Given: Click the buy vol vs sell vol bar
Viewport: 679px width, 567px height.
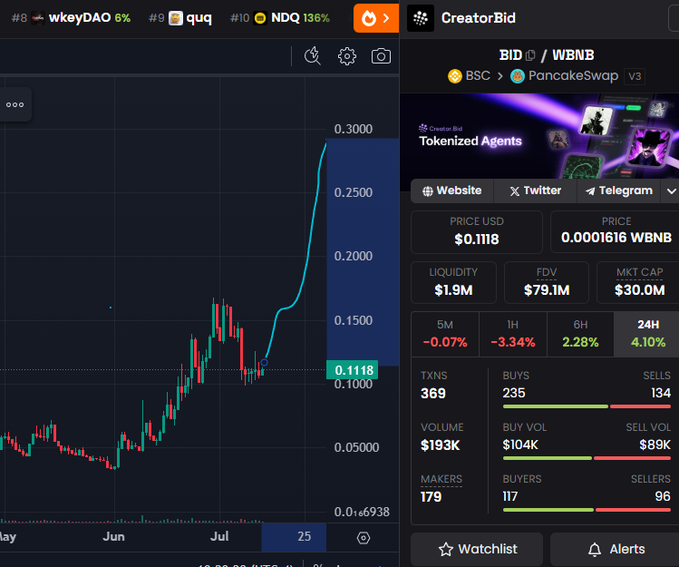Looking at the screenshot, I should [587, 458].
